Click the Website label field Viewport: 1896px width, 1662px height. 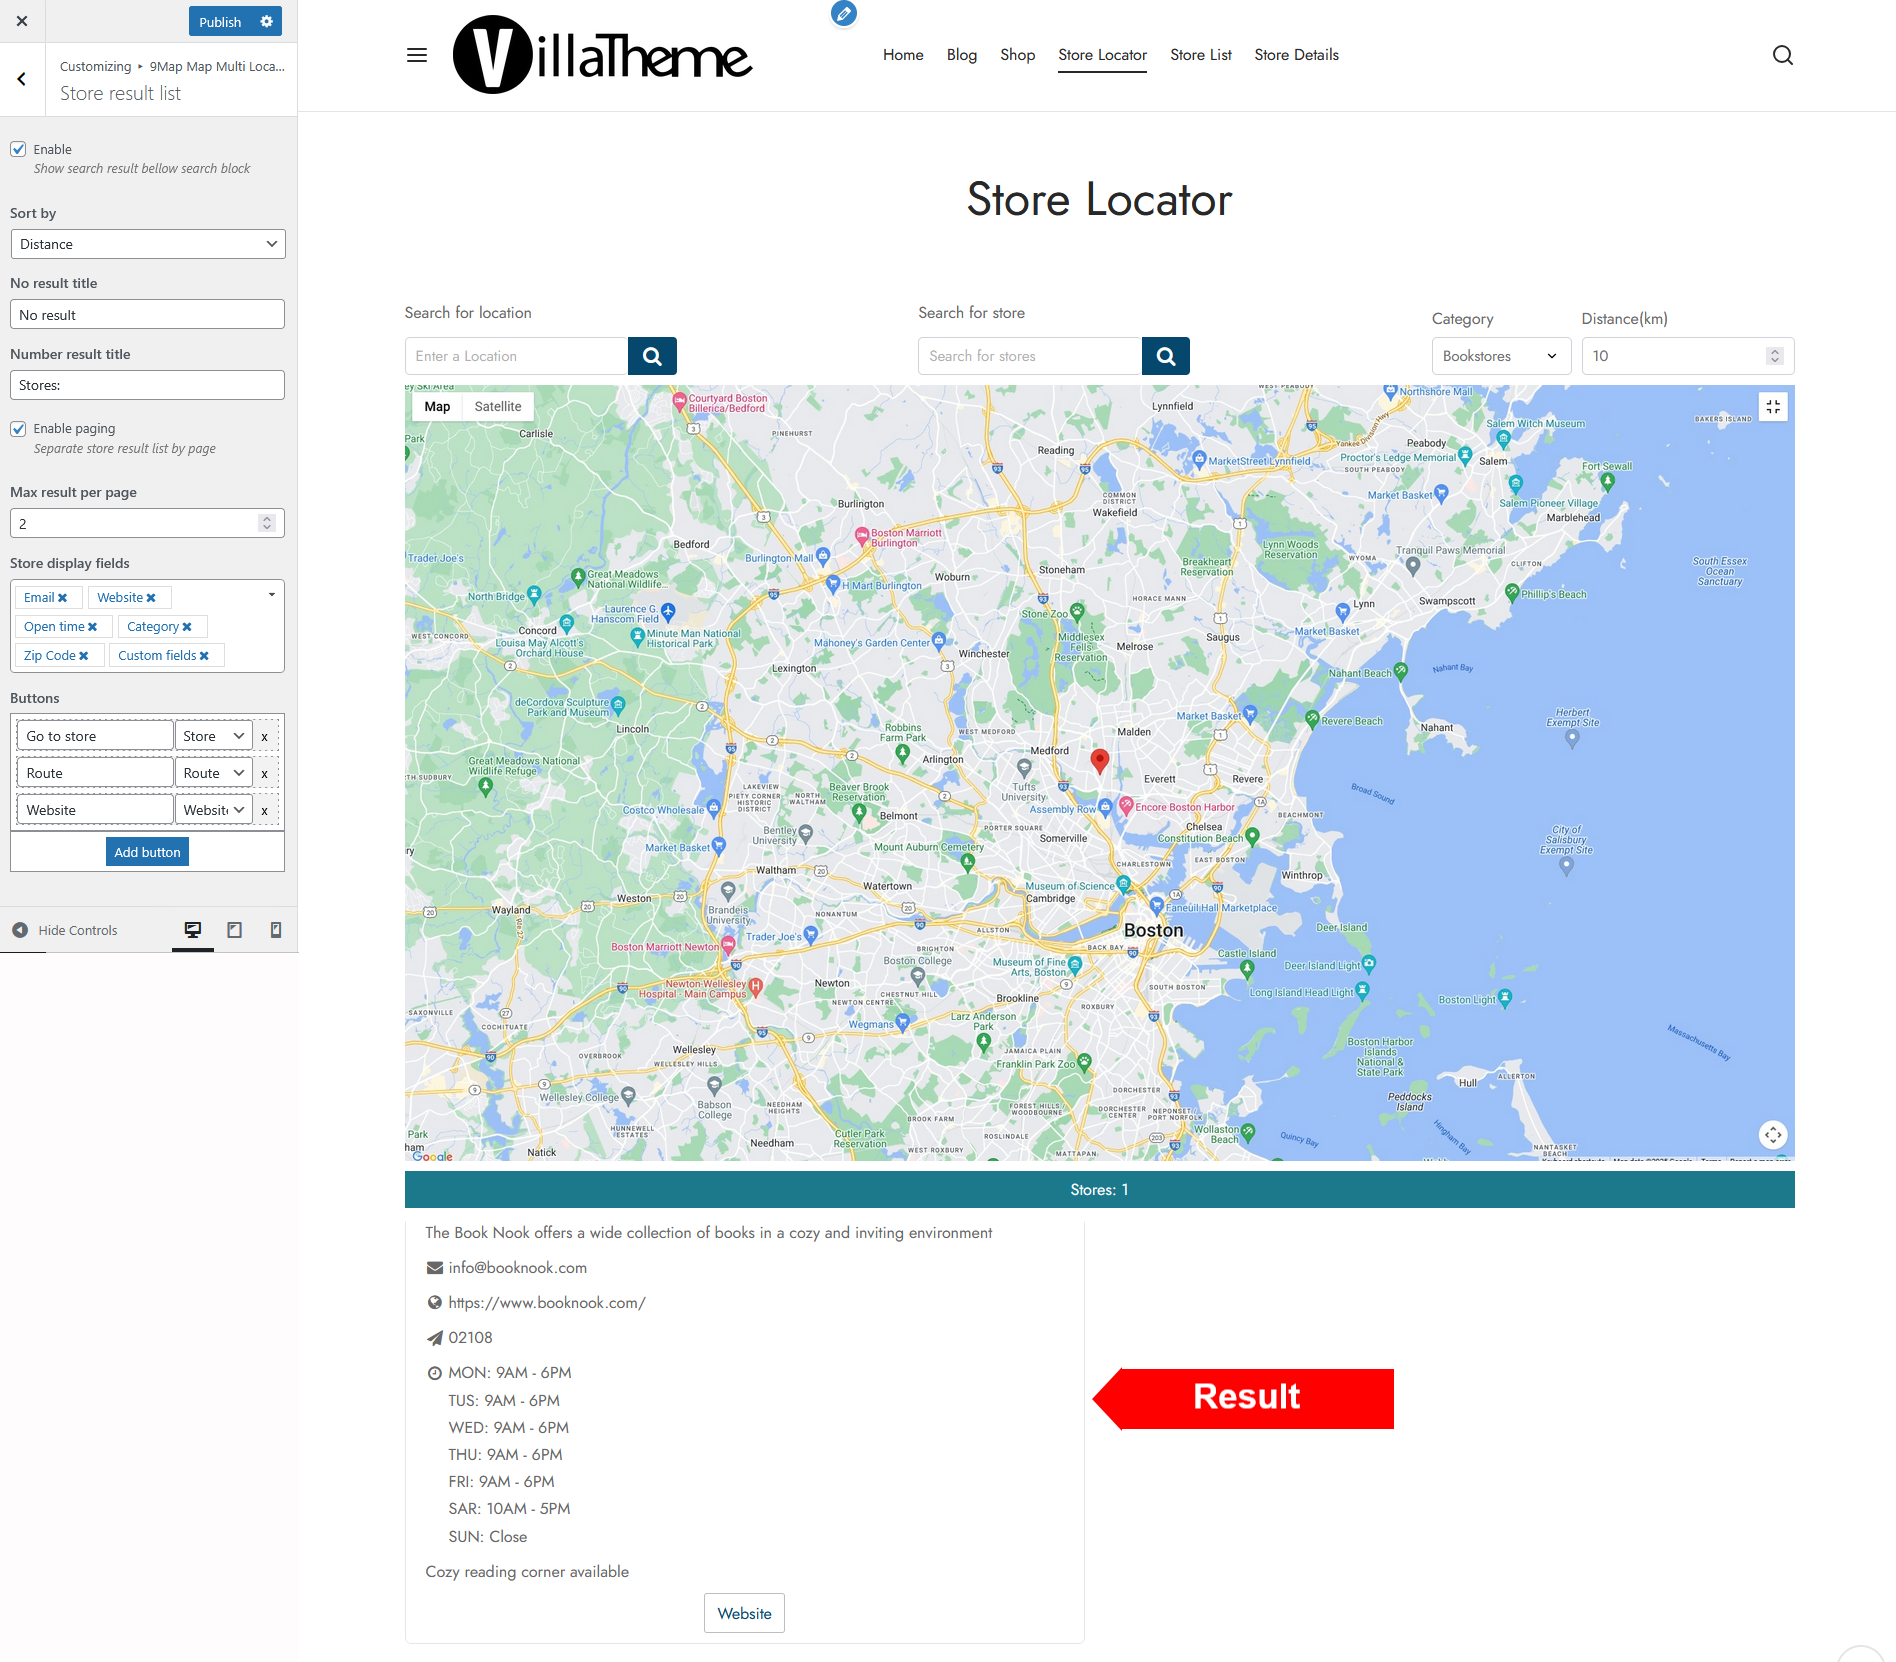pyautogui.click(x=95, y=810)
